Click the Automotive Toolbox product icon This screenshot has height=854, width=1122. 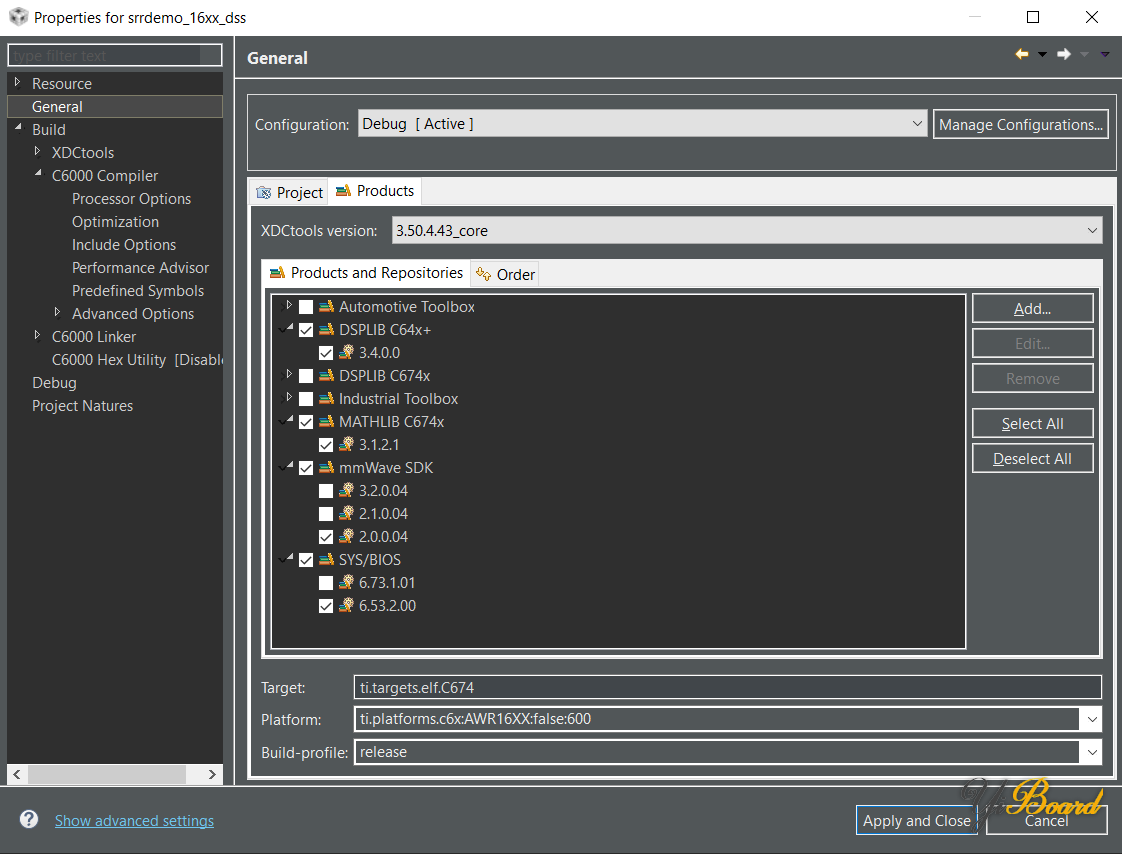[x=326, y=307]
